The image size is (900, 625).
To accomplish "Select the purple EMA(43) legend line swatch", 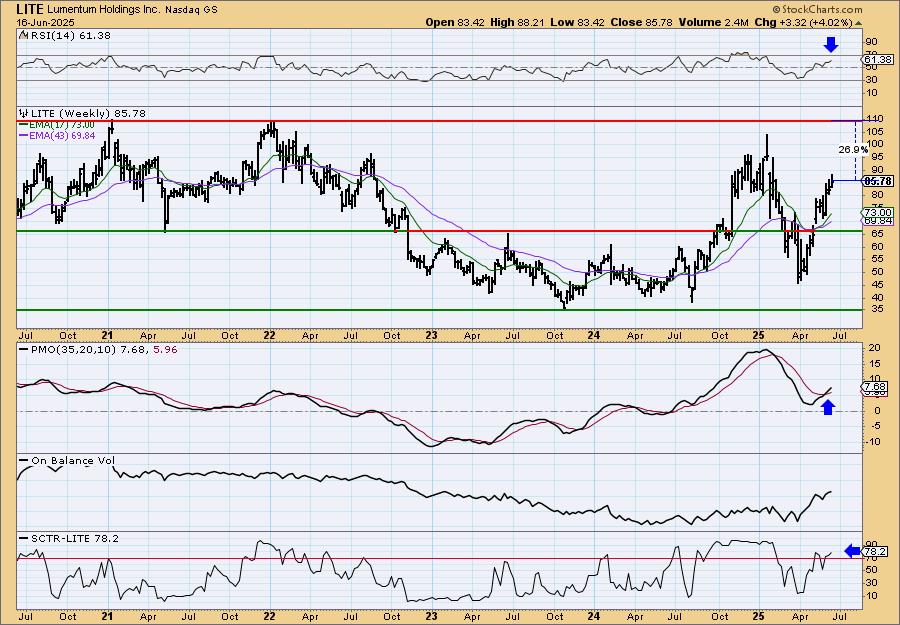I will coord(24,135).
